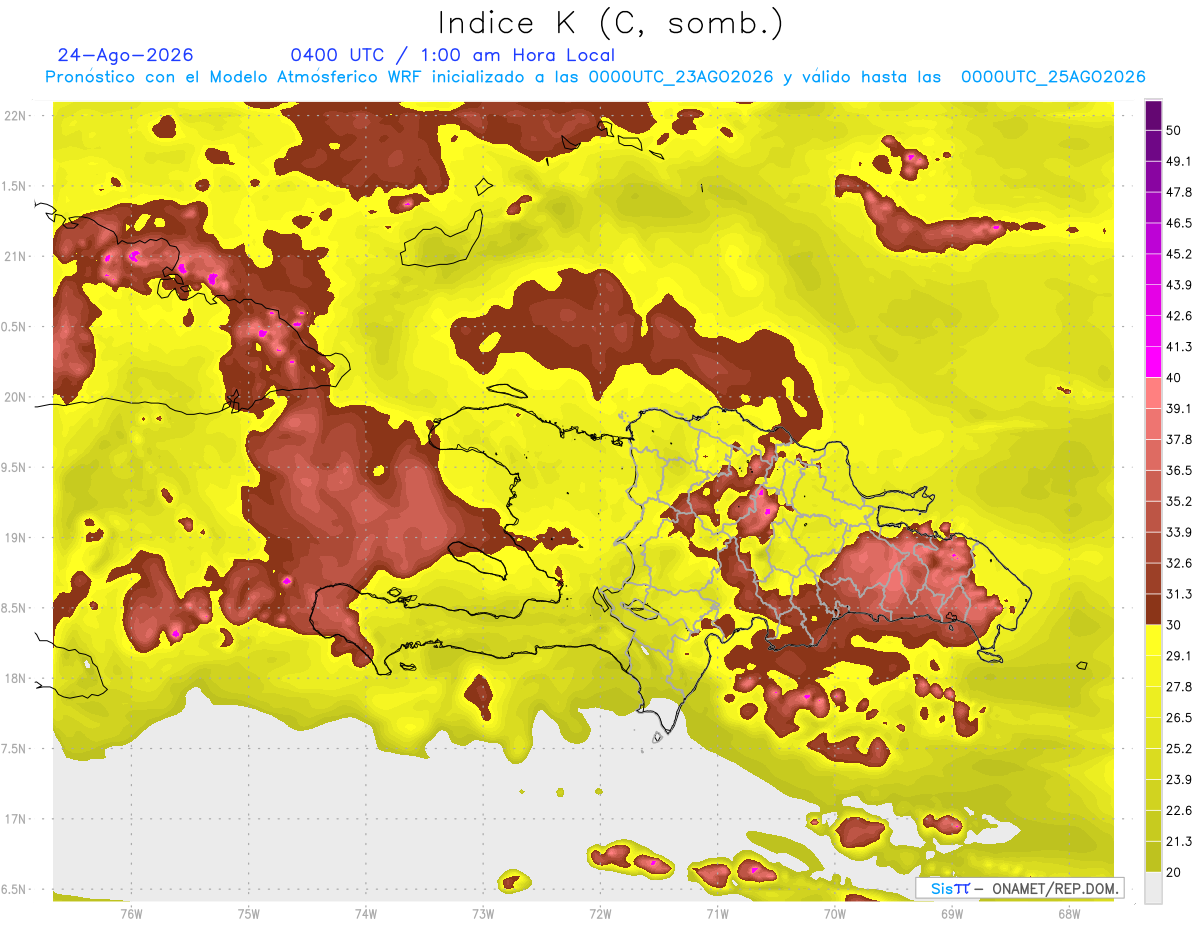Click the "68W" longitude label

(x=1069, y=913)
